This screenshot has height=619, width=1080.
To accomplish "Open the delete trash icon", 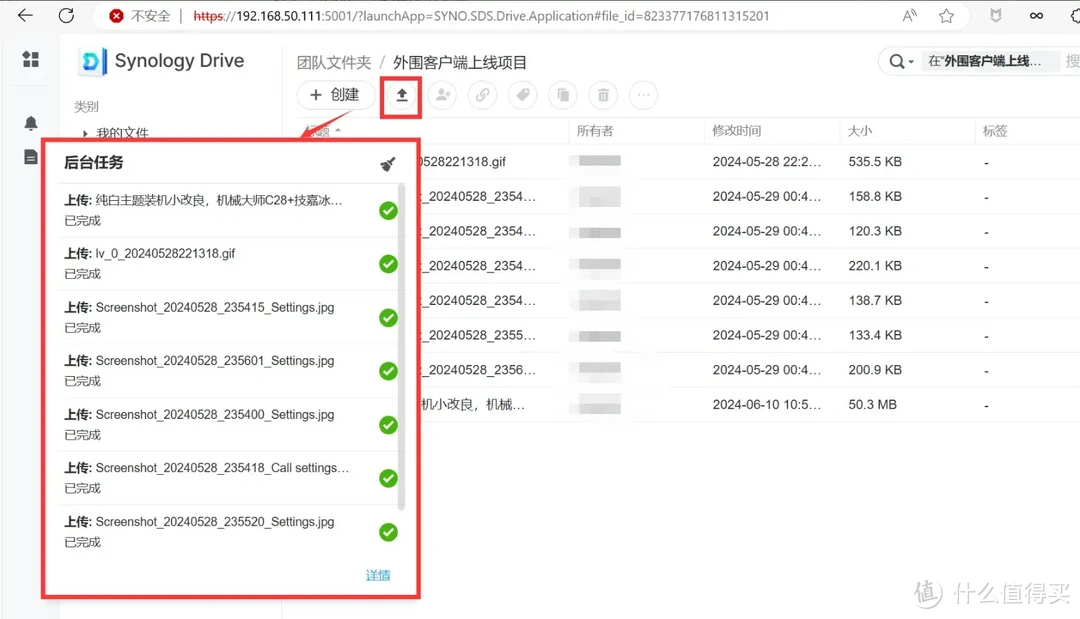I will (x=602, y=95).
